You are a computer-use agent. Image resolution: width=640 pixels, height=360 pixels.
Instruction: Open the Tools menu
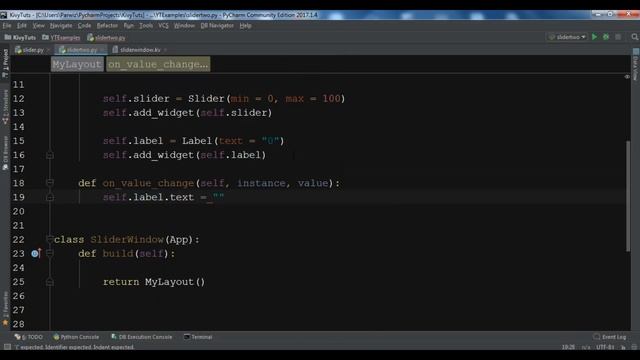point(146,25)
